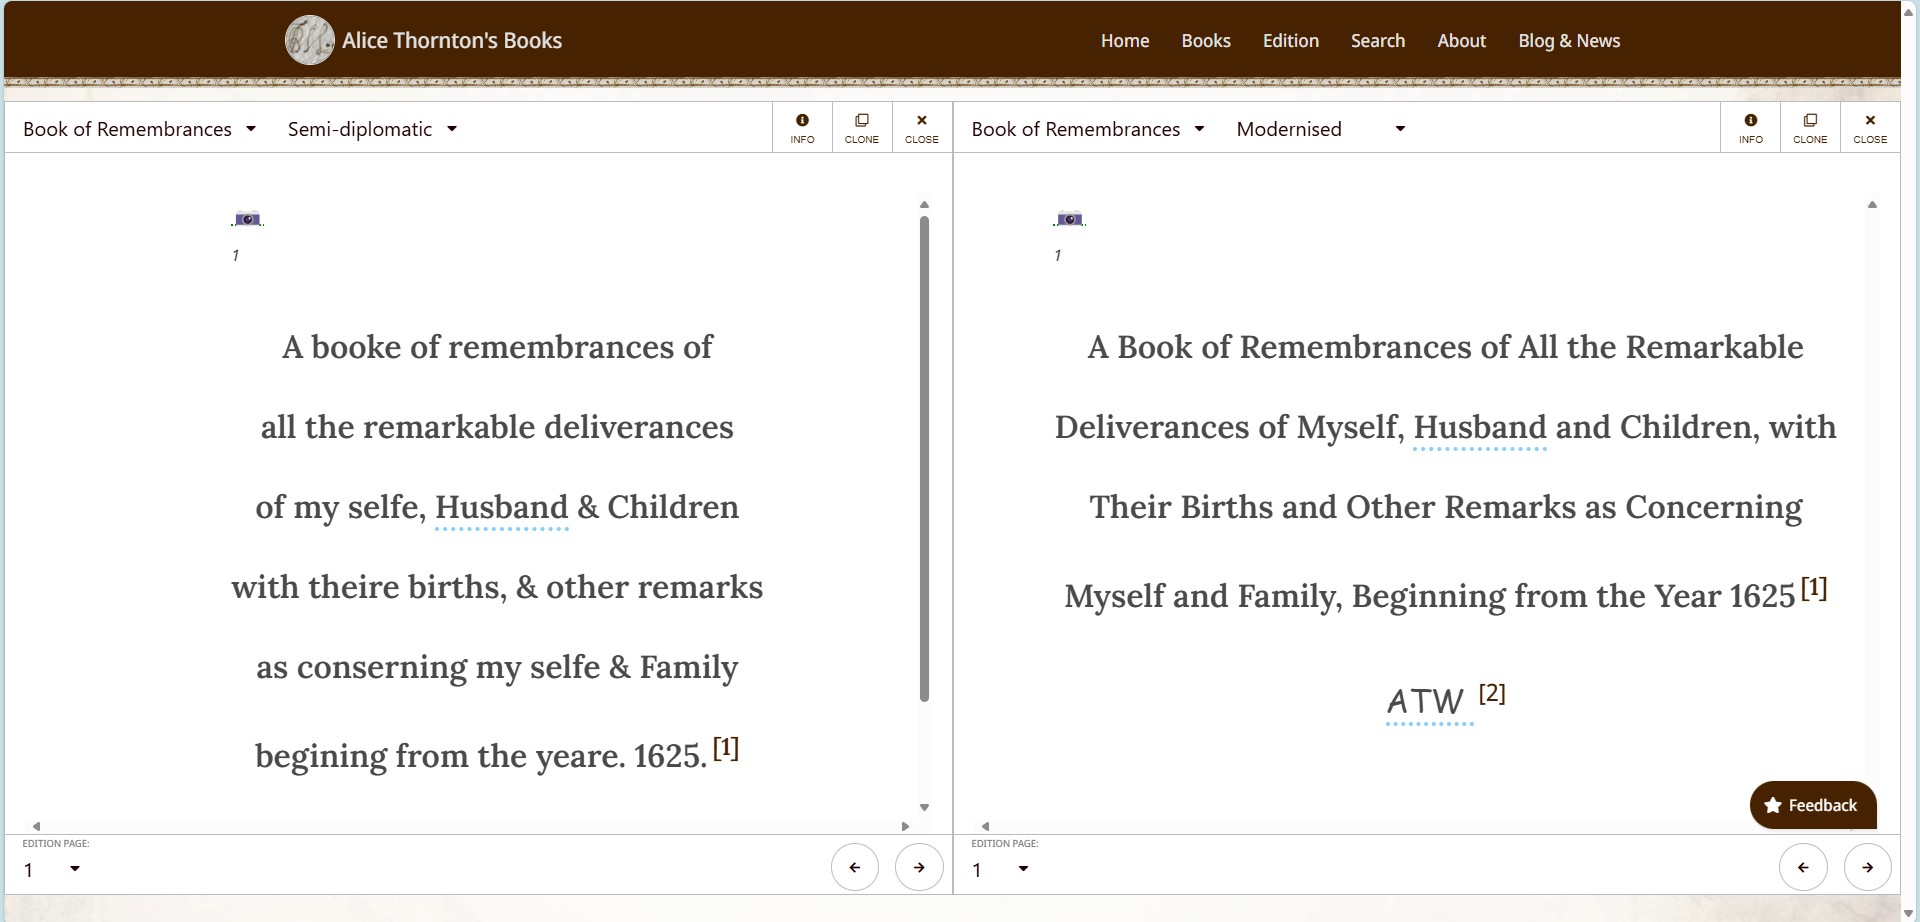The width and height of the screenshot is (1920, 922).
Task: Go to next page in Semi-diplomatic pane
Action: tap(919, 867)
